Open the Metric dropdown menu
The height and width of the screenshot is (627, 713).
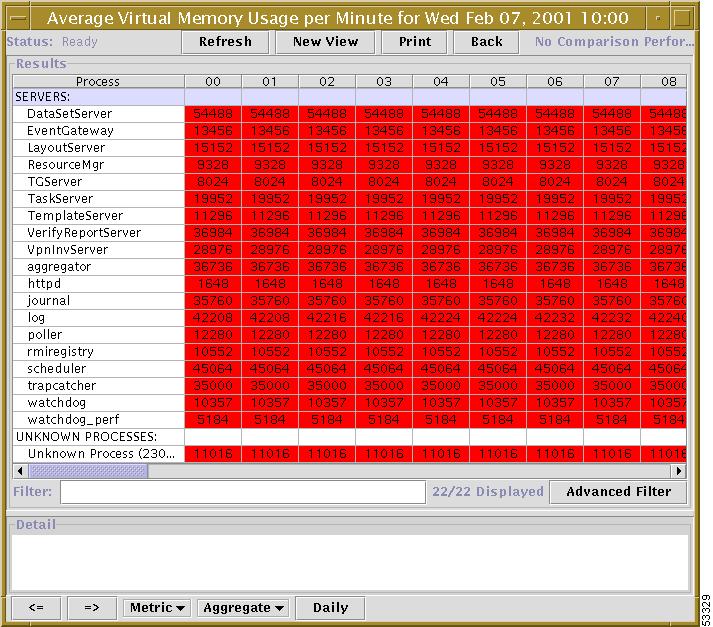coord(156,608)
